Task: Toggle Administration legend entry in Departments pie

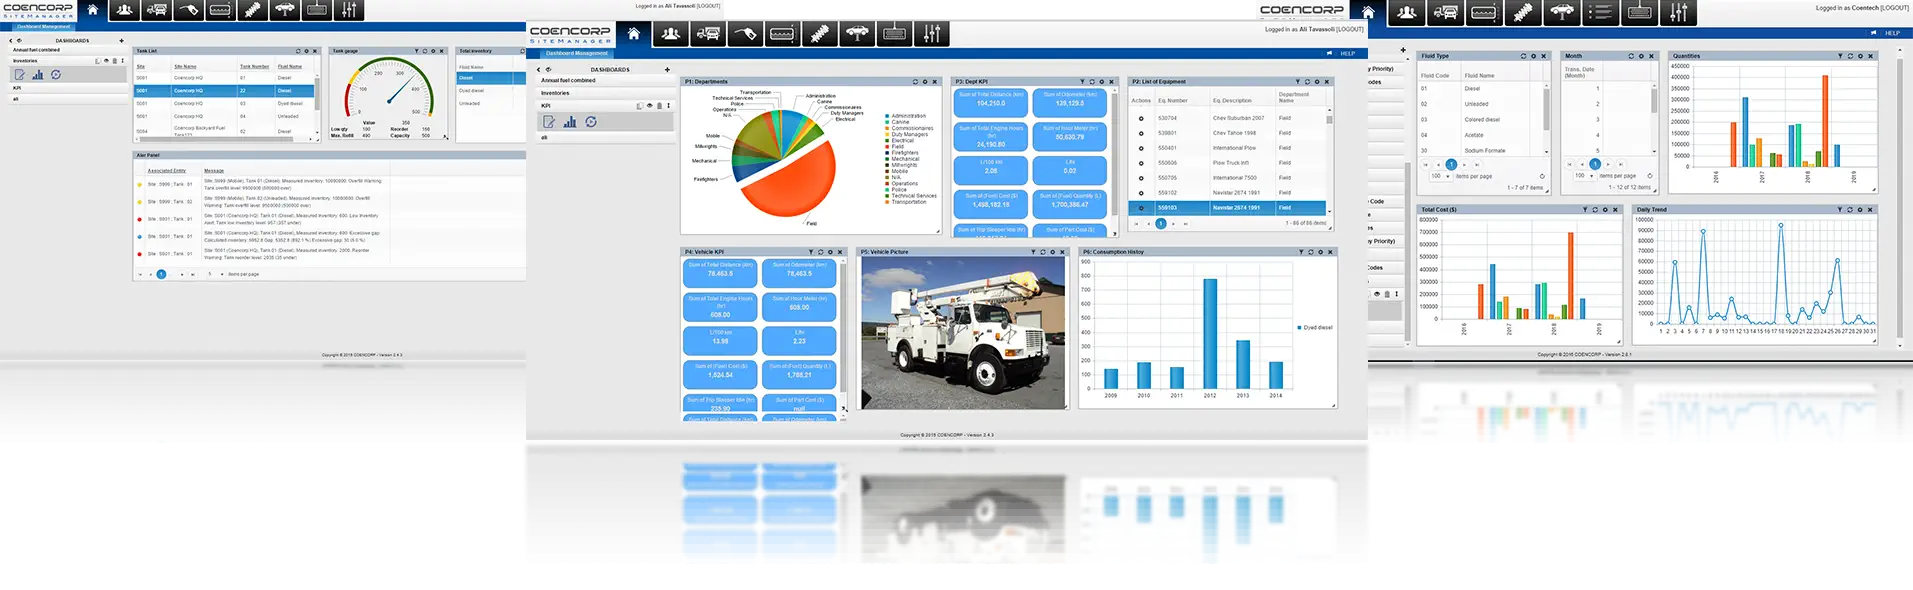Action: pyautogui.click(x=906, y=116)
